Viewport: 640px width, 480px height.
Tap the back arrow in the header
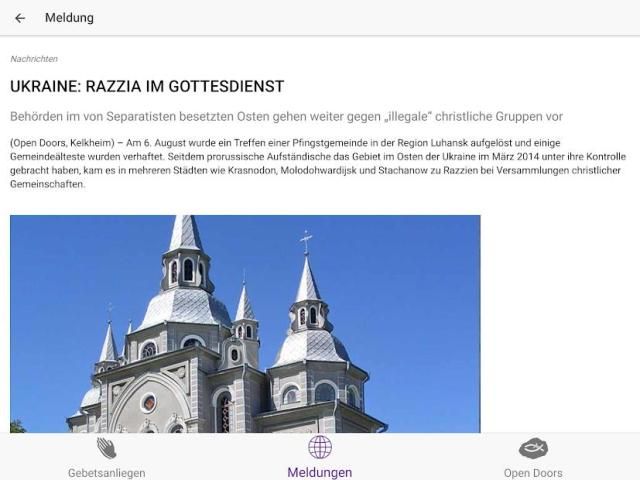(x=20, y=18)
